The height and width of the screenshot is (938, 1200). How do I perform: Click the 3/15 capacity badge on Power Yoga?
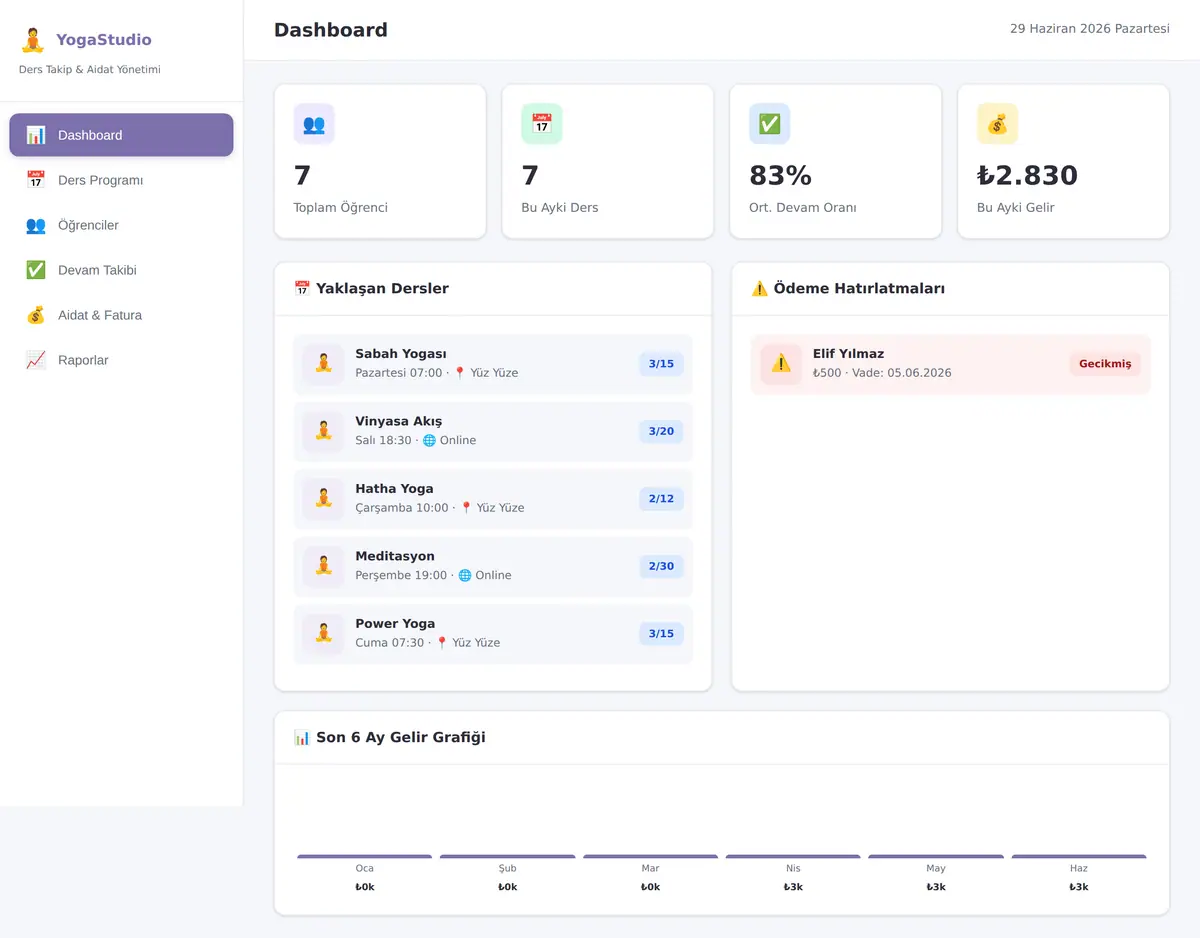pos(661,634)
